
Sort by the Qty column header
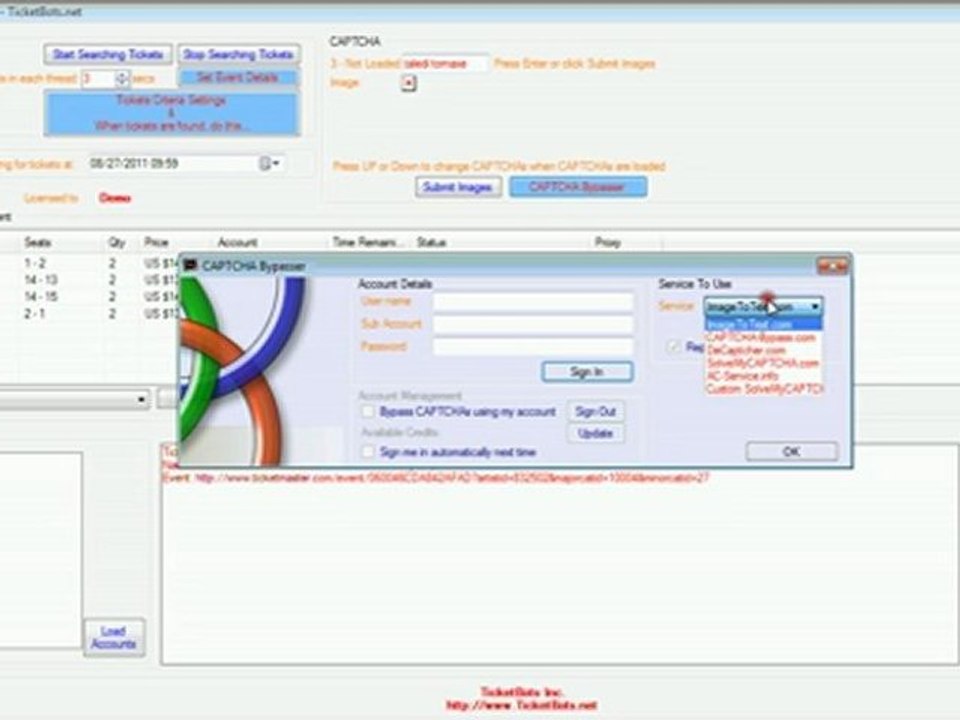(116, 242)
